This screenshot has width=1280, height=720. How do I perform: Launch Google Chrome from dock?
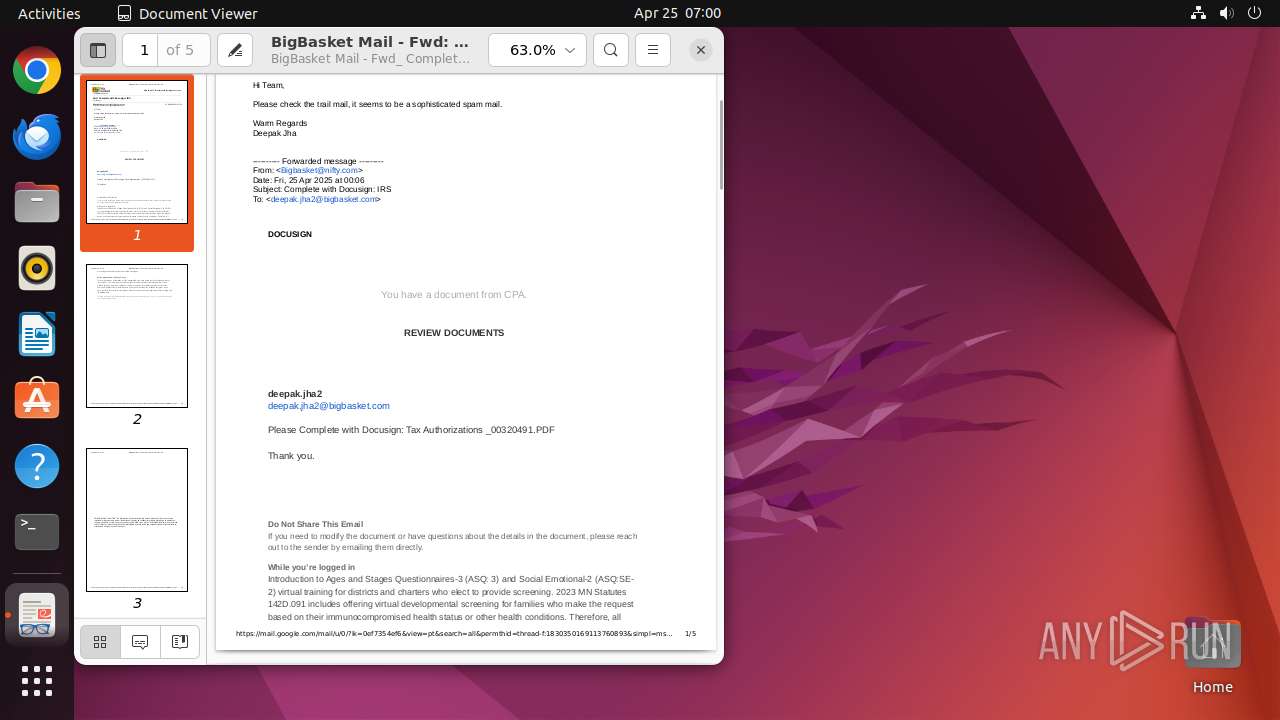tap(37, 71)
